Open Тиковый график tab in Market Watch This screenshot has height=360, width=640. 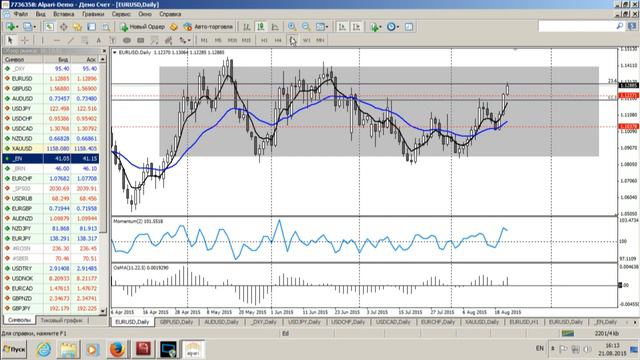62,320
